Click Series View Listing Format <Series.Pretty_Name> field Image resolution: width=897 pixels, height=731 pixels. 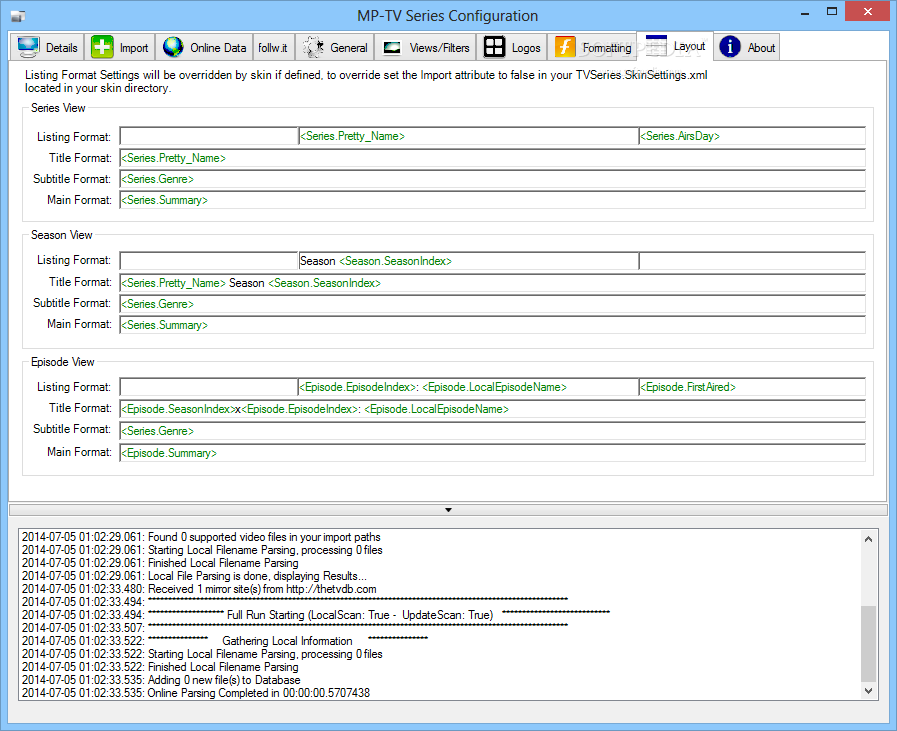click(x=469, y=136)
